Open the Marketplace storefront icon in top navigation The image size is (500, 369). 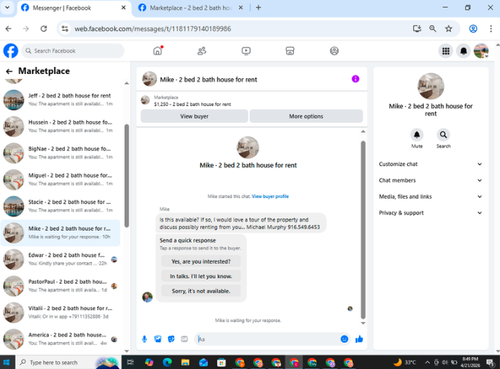click(x=290, y=51)
